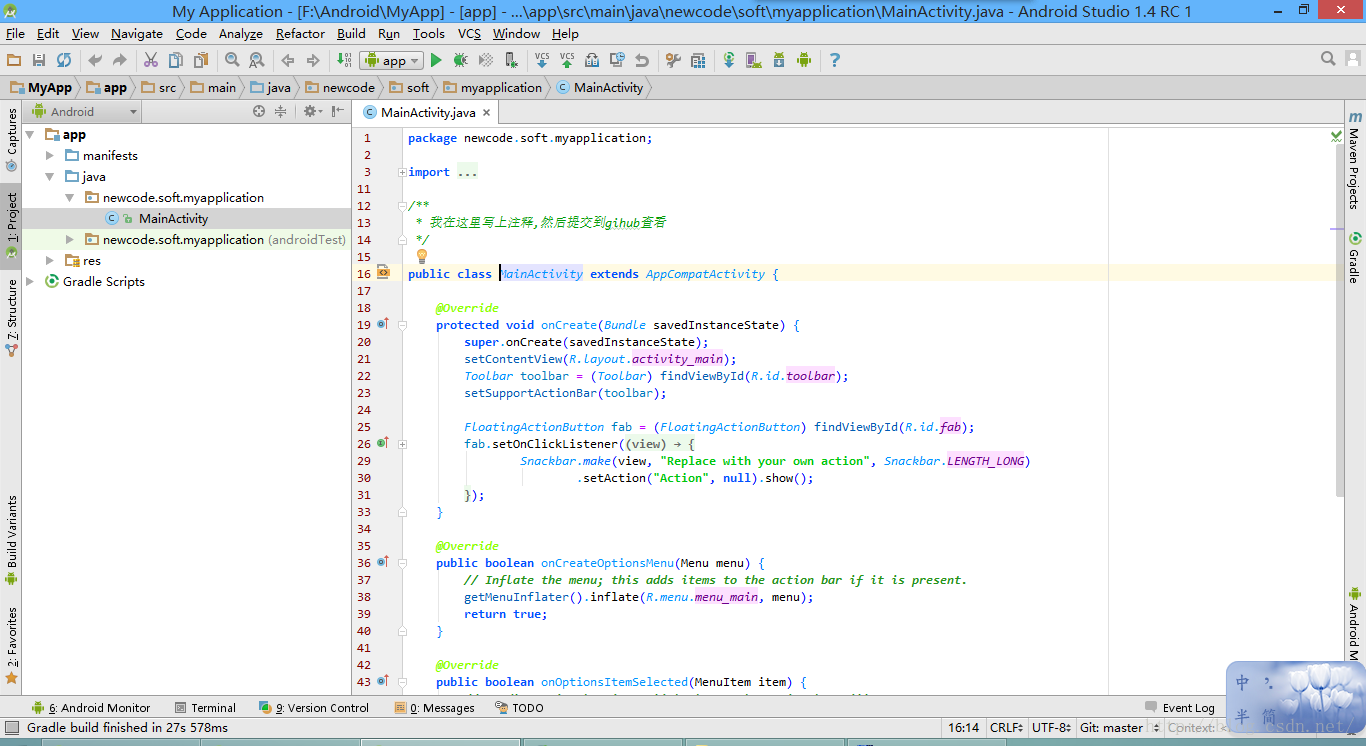The height and width of the screenshot is (746, 1366).
Task: Open Project panel gear settings dropdown
Action: click(312, 111)
